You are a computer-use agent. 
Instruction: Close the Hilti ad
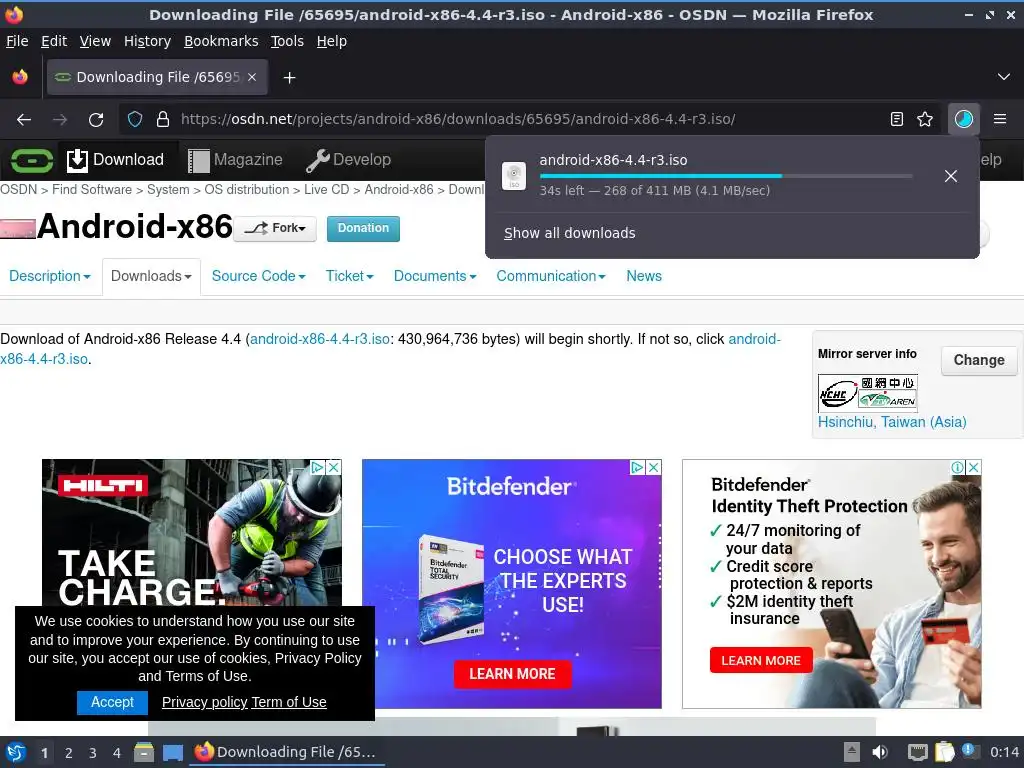coord(334,467)
